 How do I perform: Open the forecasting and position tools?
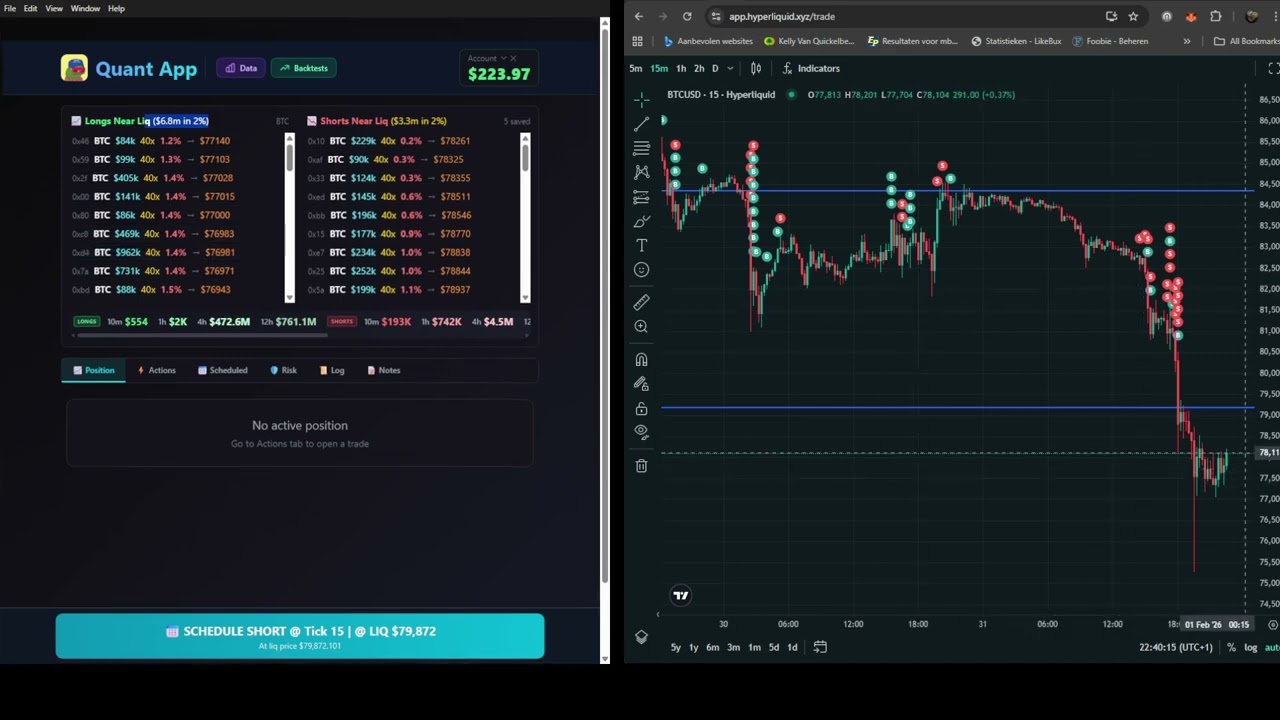(641, 197)
